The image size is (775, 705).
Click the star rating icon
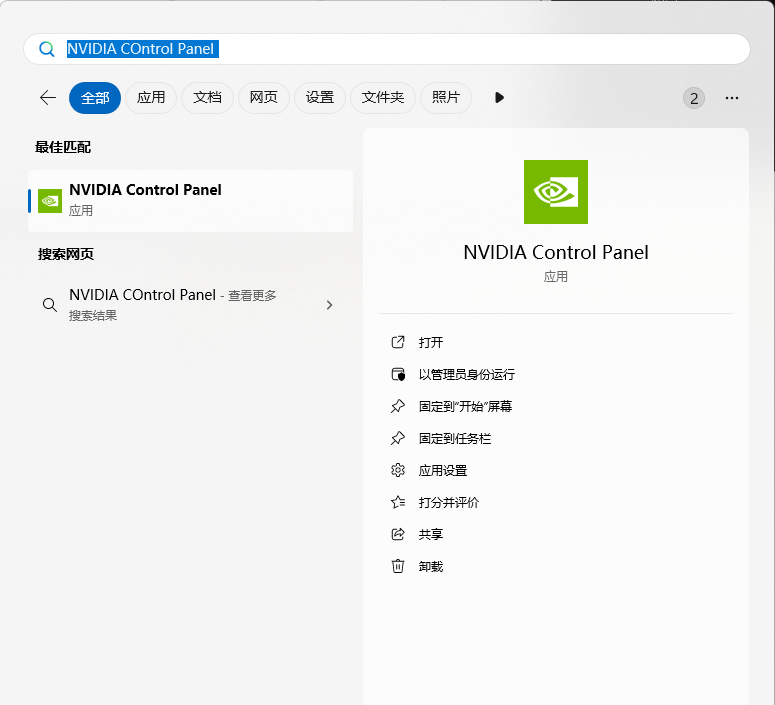click(398, 502)
